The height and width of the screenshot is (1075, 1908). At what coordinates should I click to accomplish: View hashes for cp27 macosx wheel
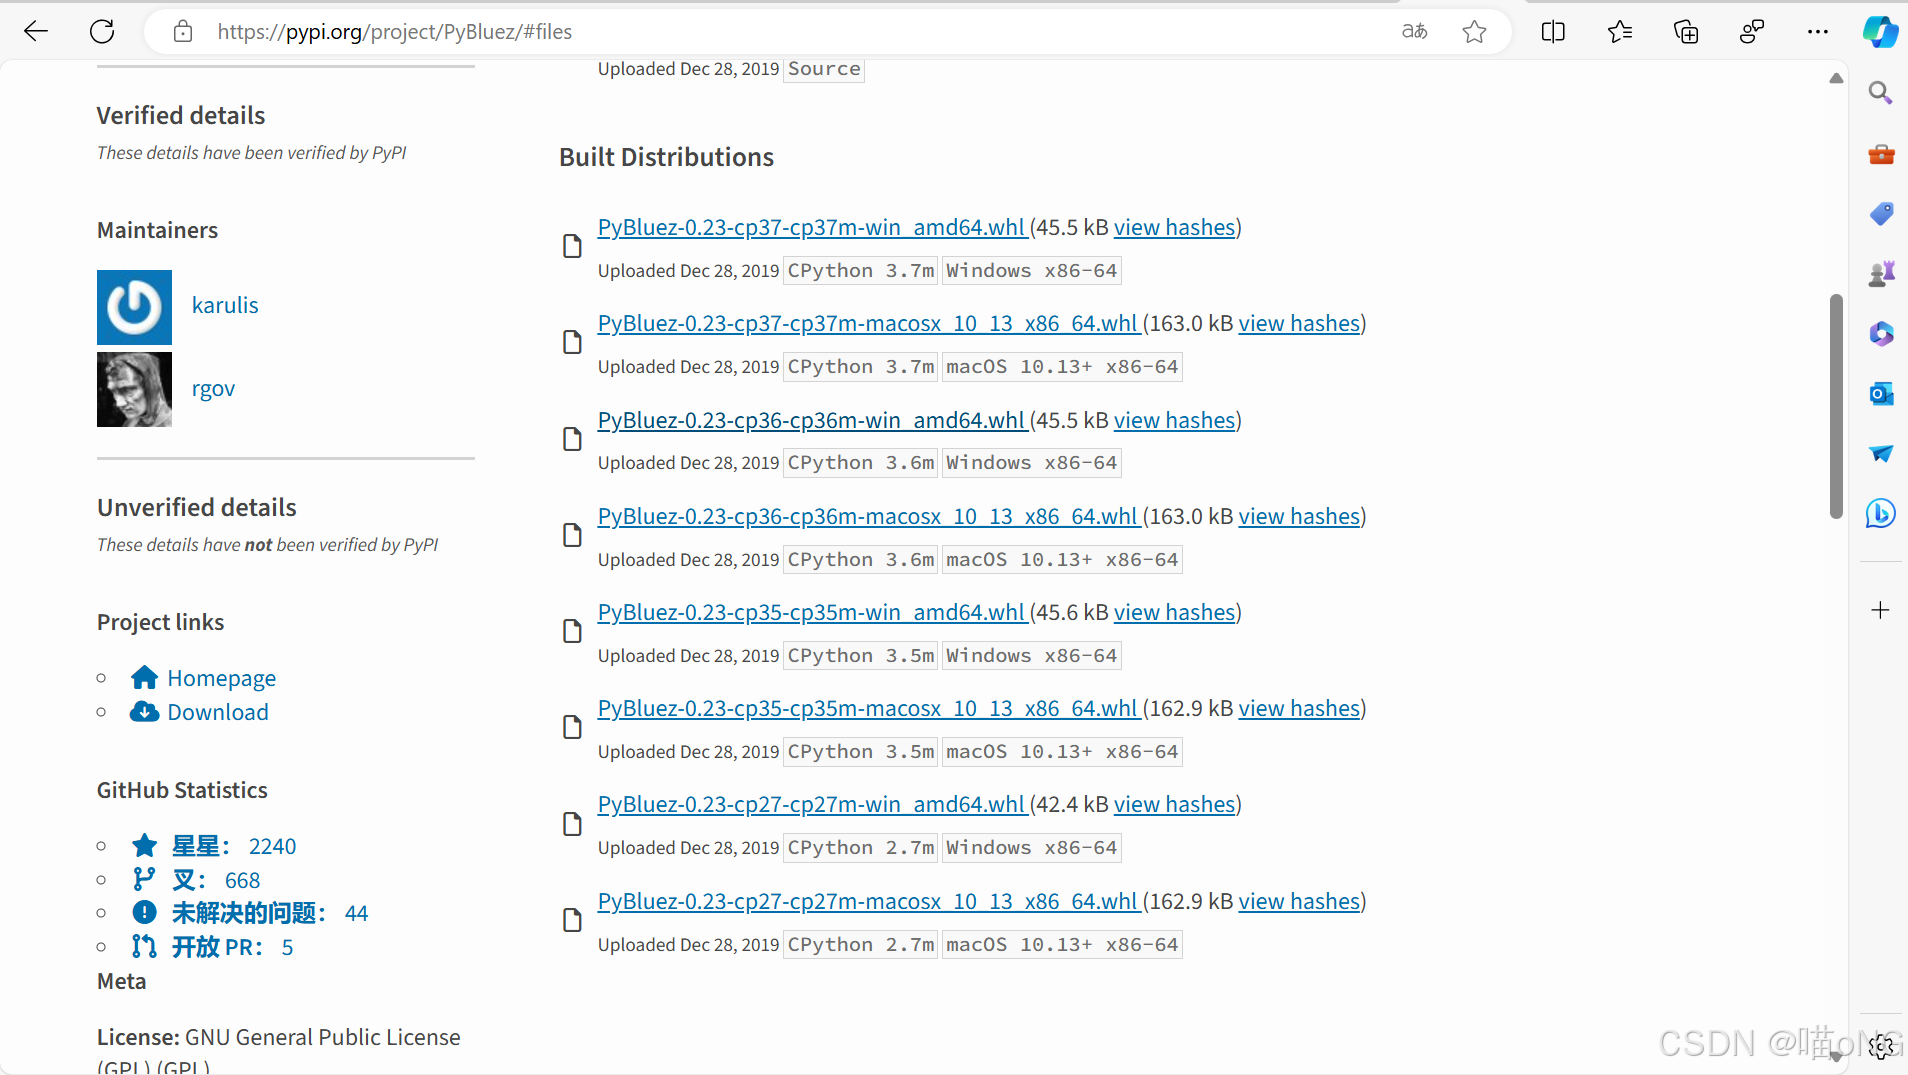(x=1300, y=901)
